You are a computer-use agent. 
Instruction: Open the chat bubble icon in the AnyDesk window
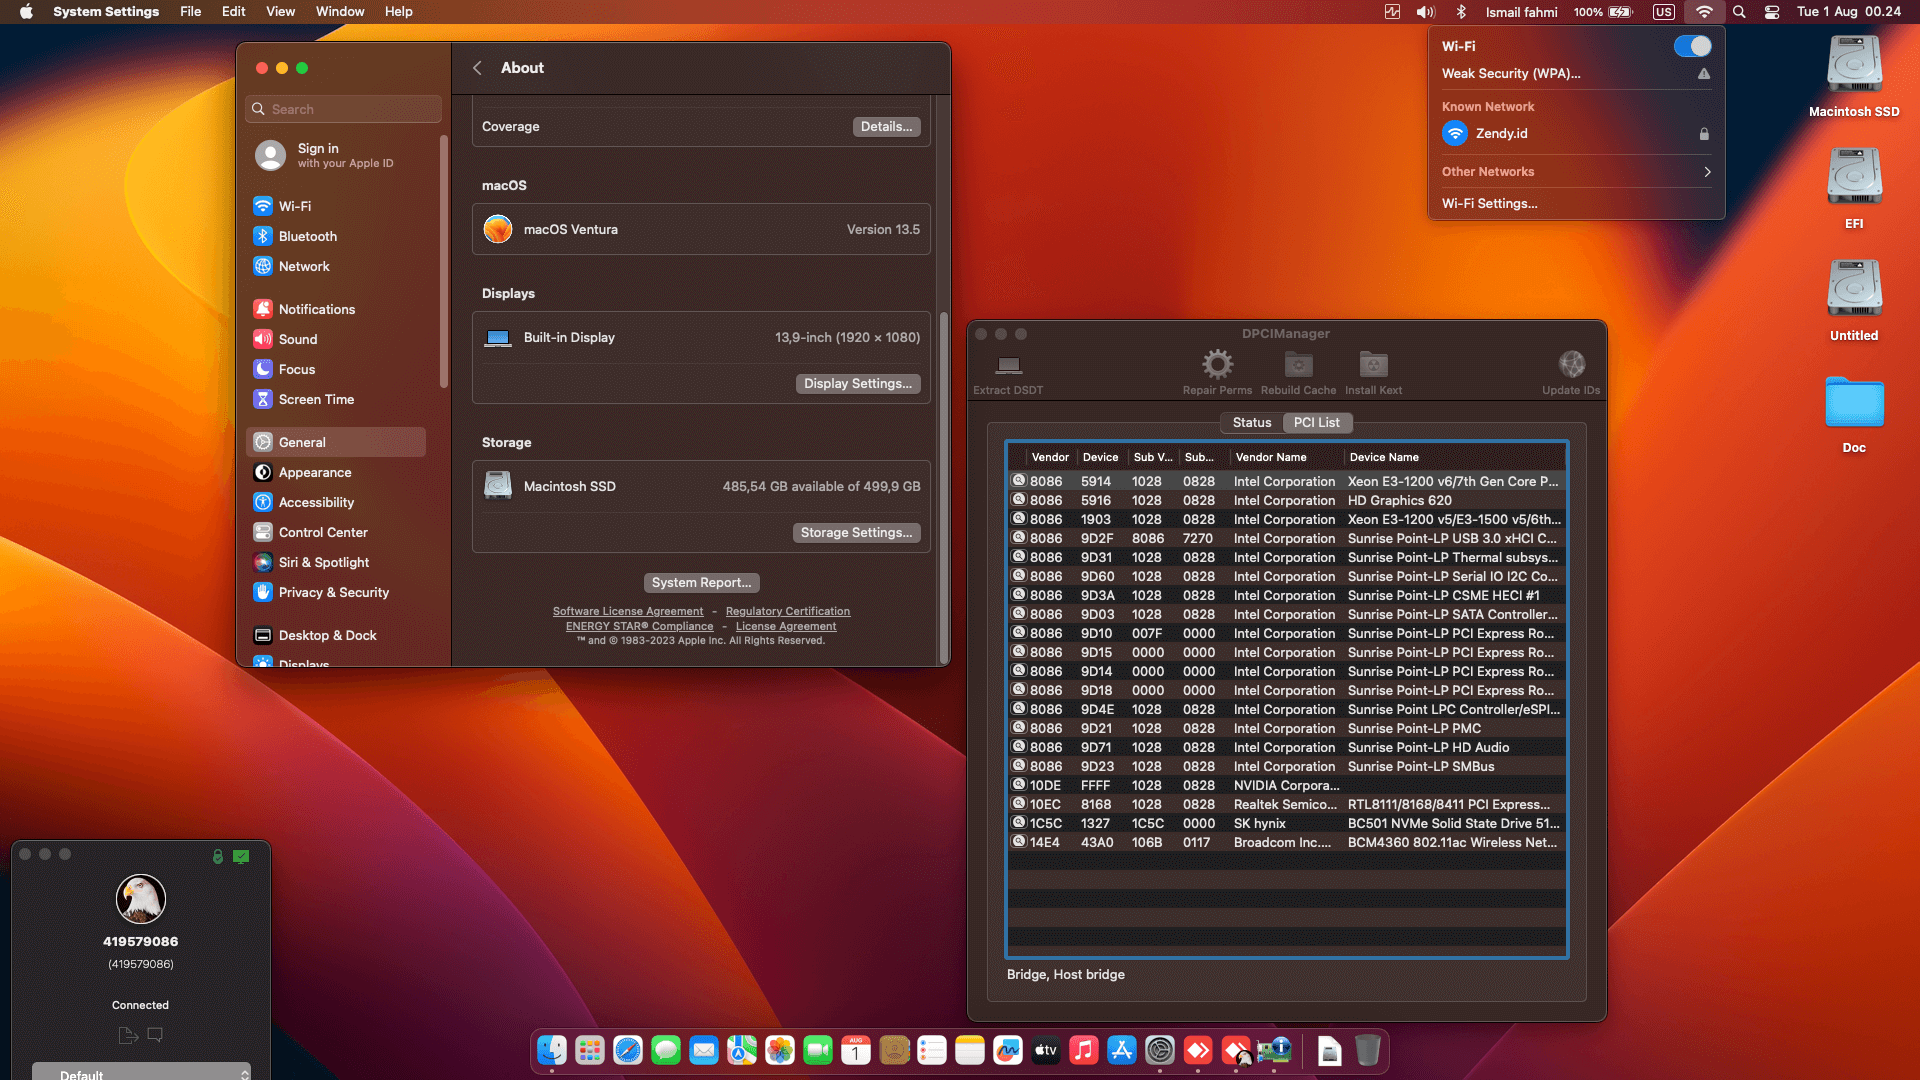(155, 1035)
